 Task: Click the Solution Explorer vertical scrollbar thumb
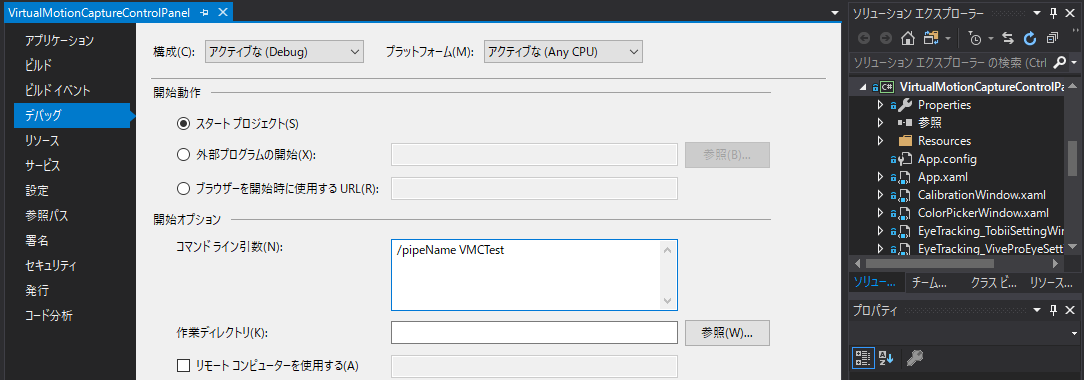(x=1072, y=159)
